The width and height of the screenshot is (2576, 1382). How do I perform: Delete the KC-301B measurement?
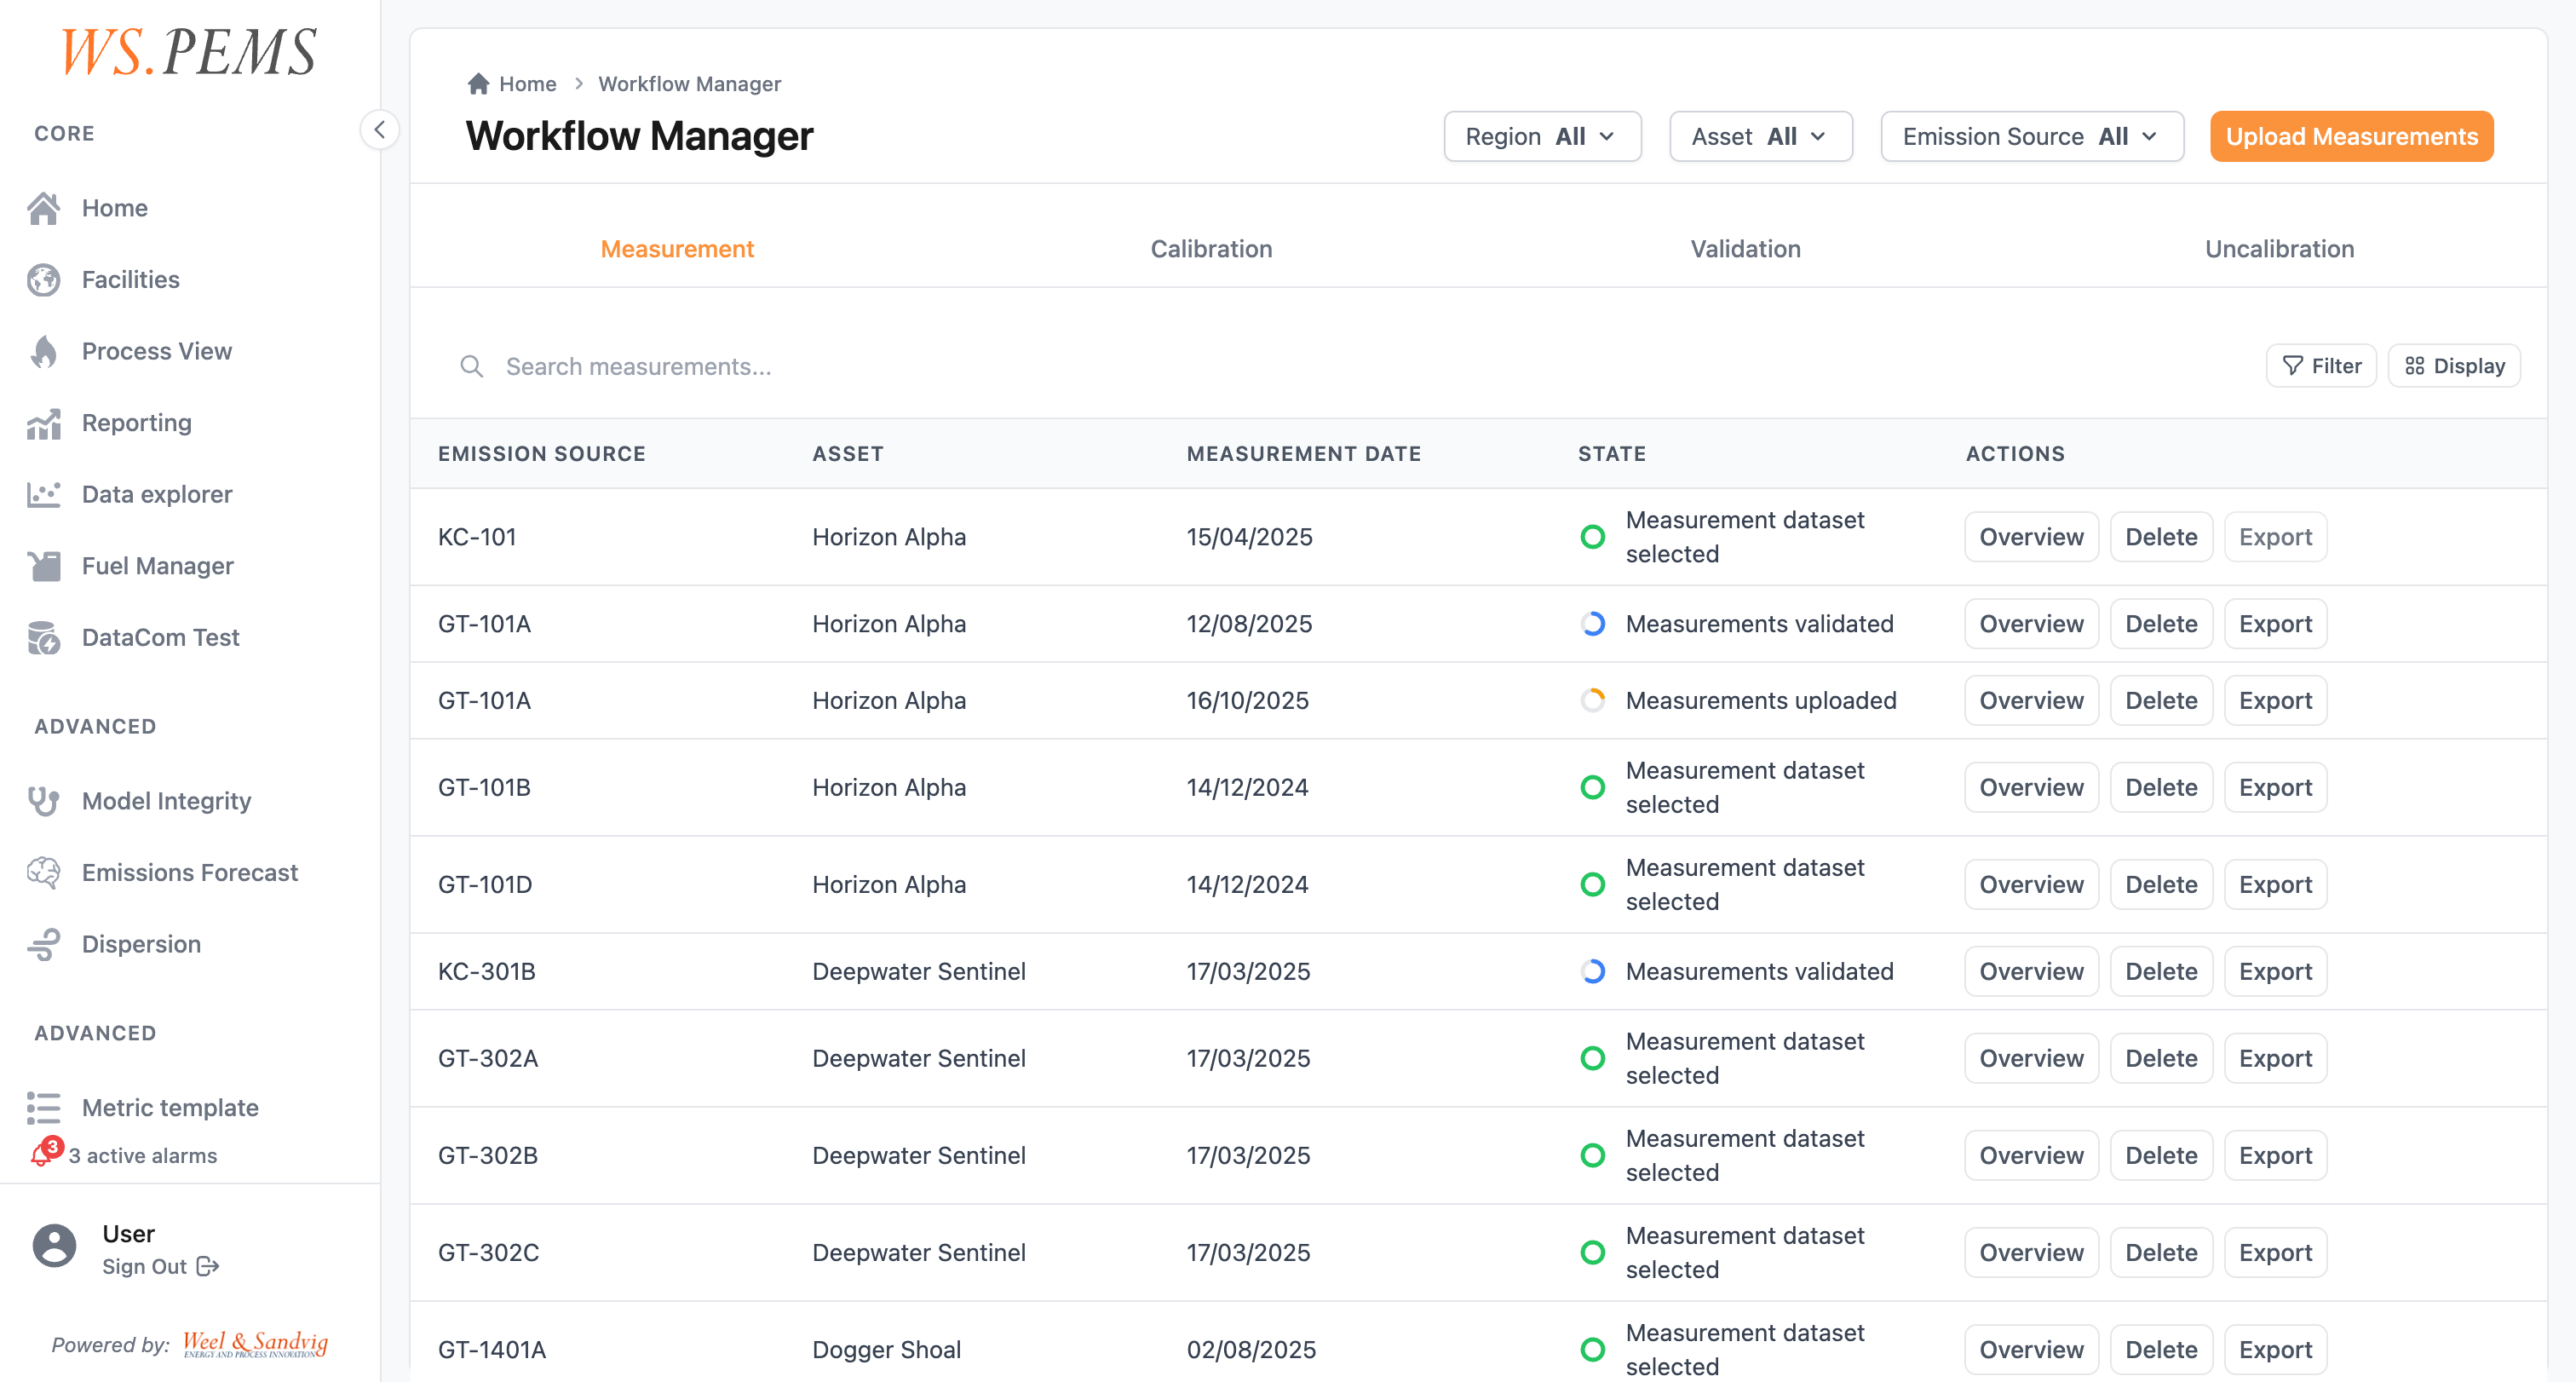[2161, 972]
